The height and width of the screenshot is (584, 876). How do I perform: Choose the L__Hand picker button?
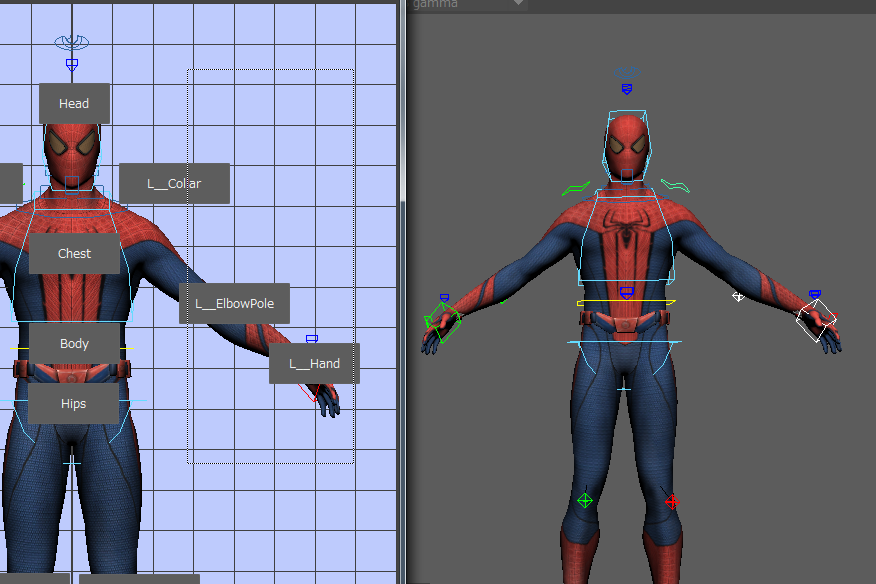pos(314,364)
